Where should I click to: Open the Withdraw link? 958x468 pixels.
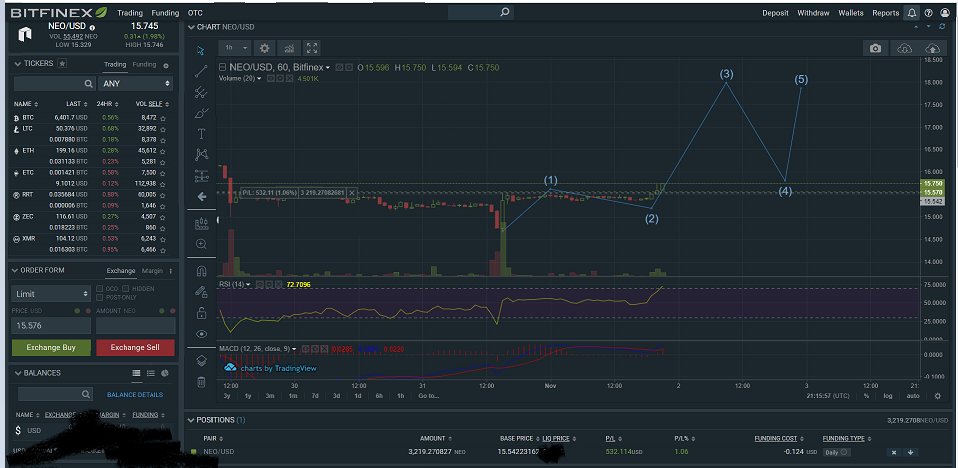[813, 13]
